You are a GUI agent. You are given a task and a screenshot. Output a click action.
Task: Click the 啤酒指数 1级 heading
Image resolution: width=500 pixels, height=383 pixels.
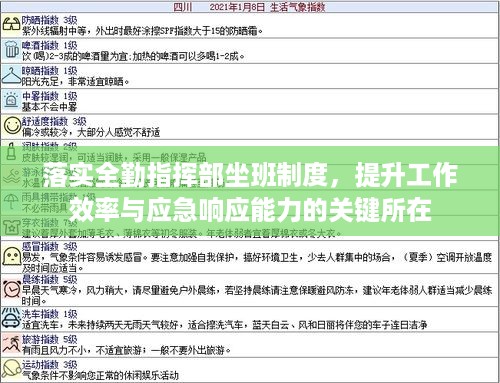tap(49, 45)
